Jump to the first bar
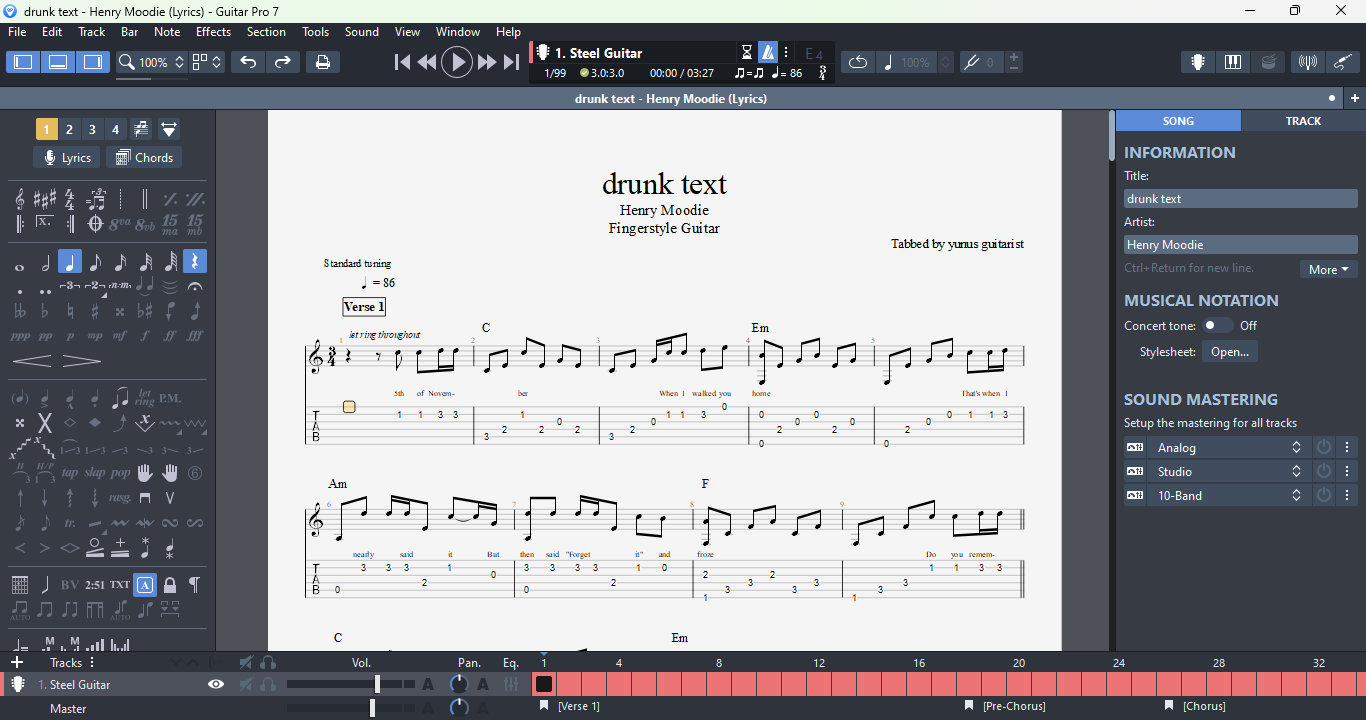 [402, 62]
